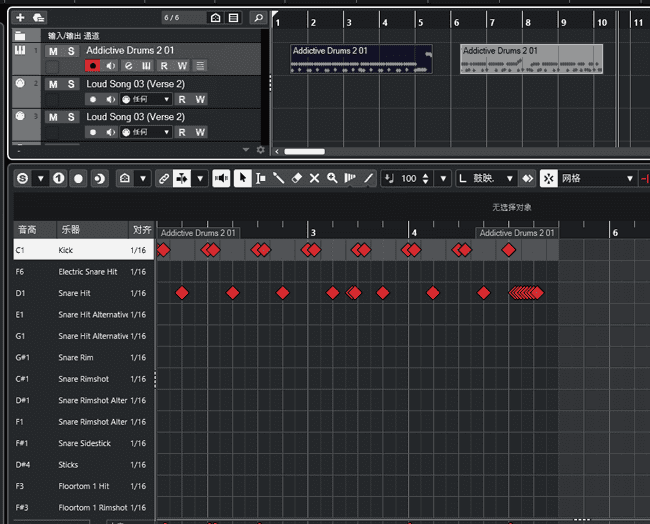Expand dropdown next to editor house icon
Image resolution: width=650 pixels, height=524 pixels.
click(x=143, y=179)
